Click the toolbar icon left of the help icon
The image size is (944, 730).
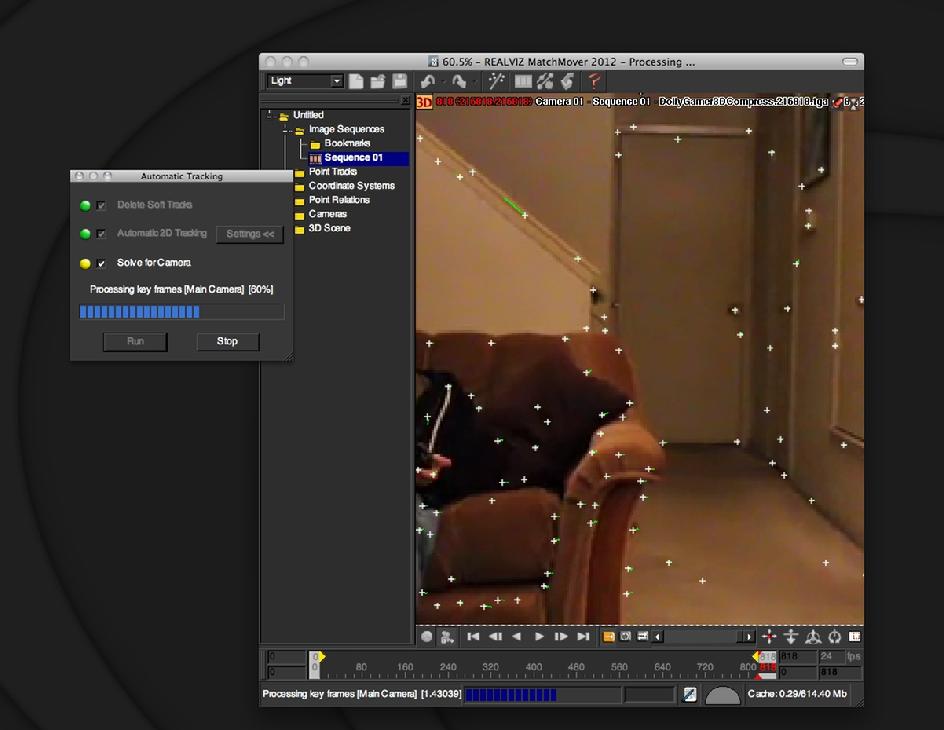567,81
